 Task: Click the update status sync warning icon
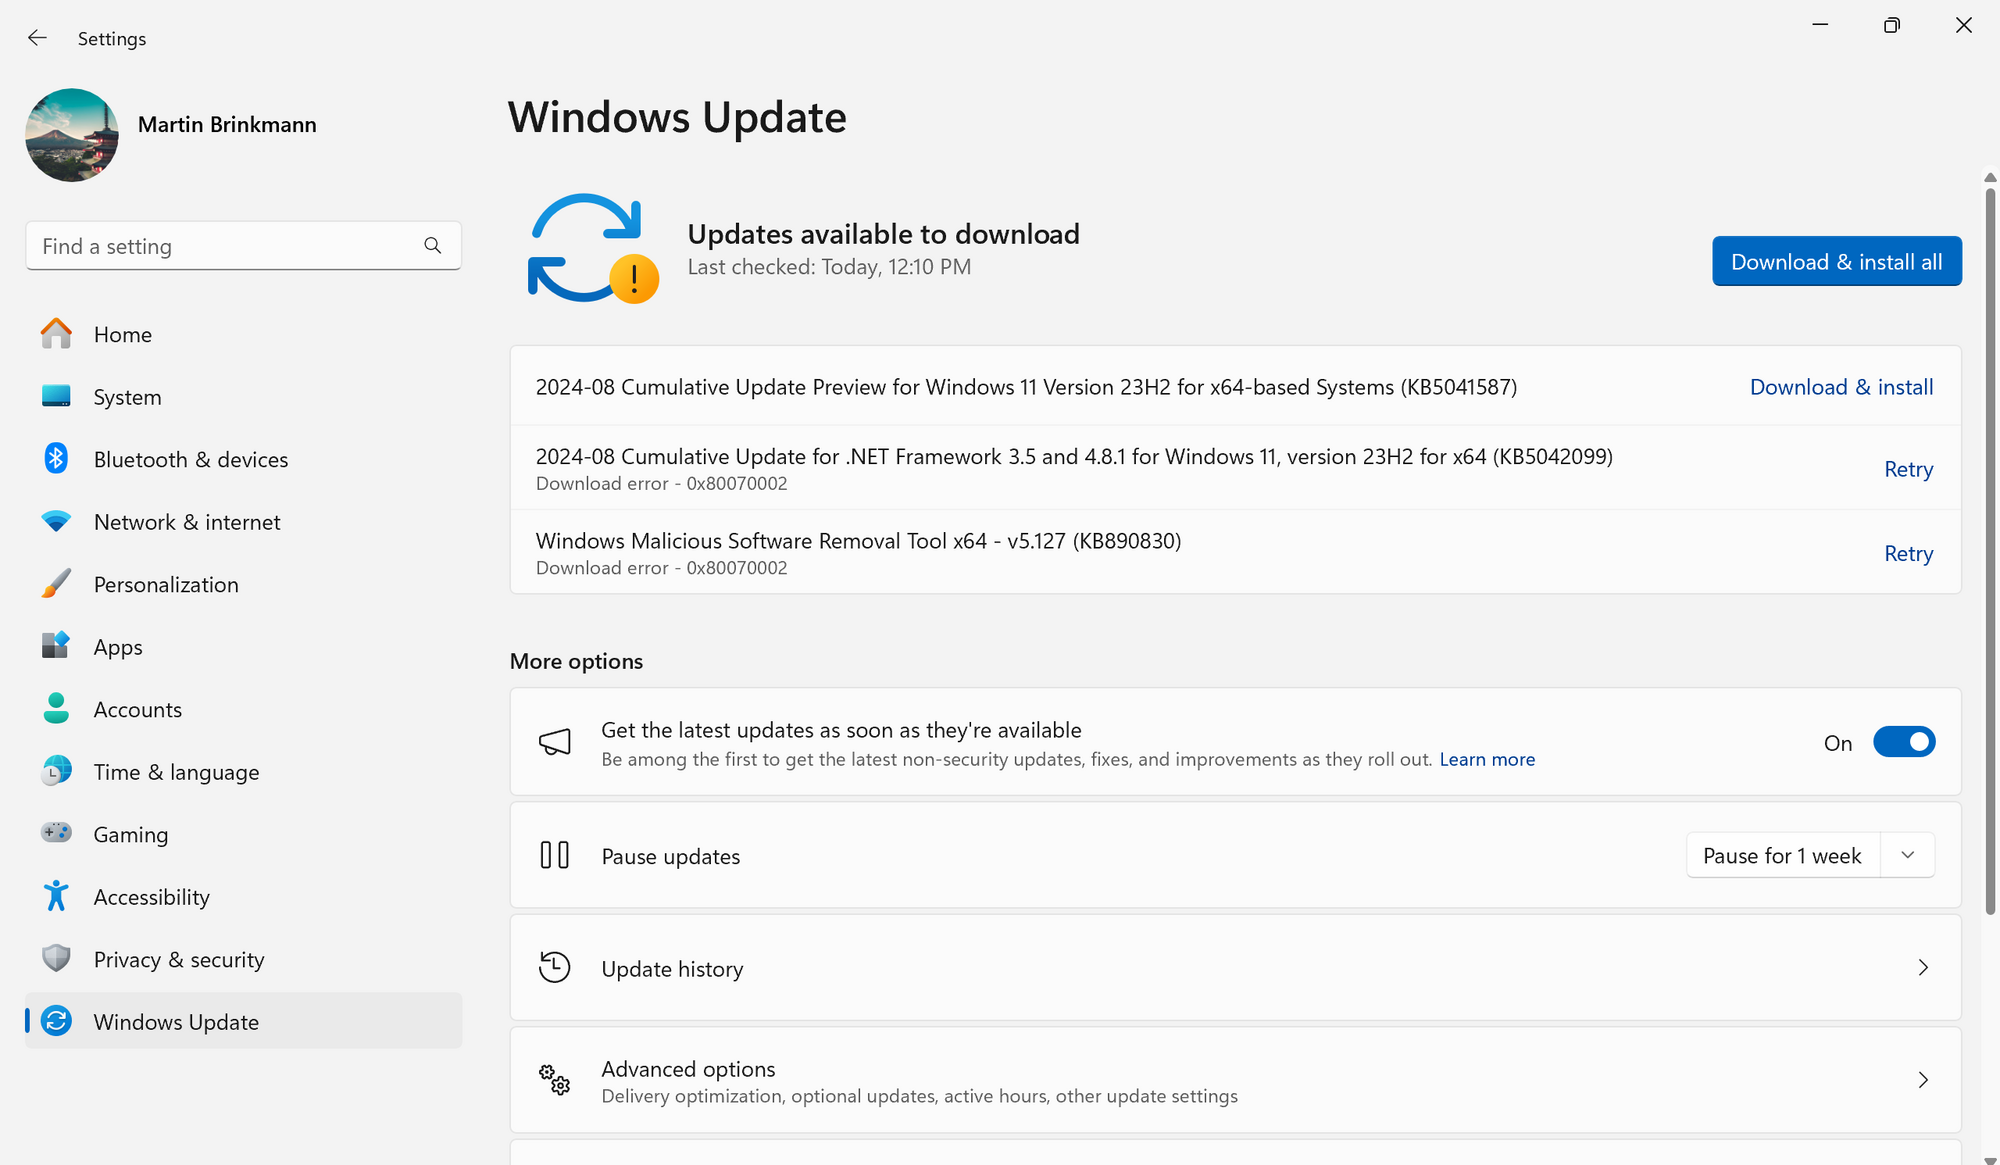(x=593, y=248)
